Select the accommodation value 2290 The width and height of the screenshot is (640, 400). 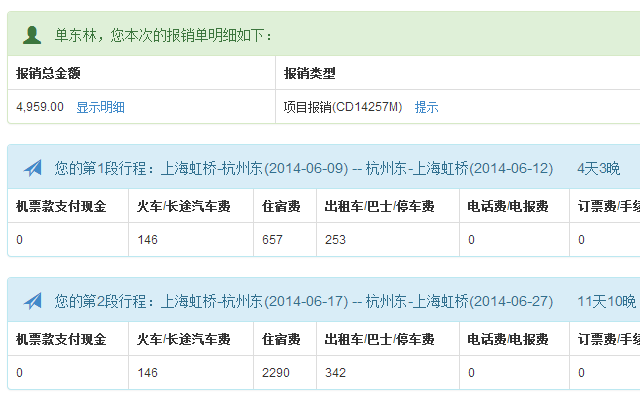coord(276,373)
